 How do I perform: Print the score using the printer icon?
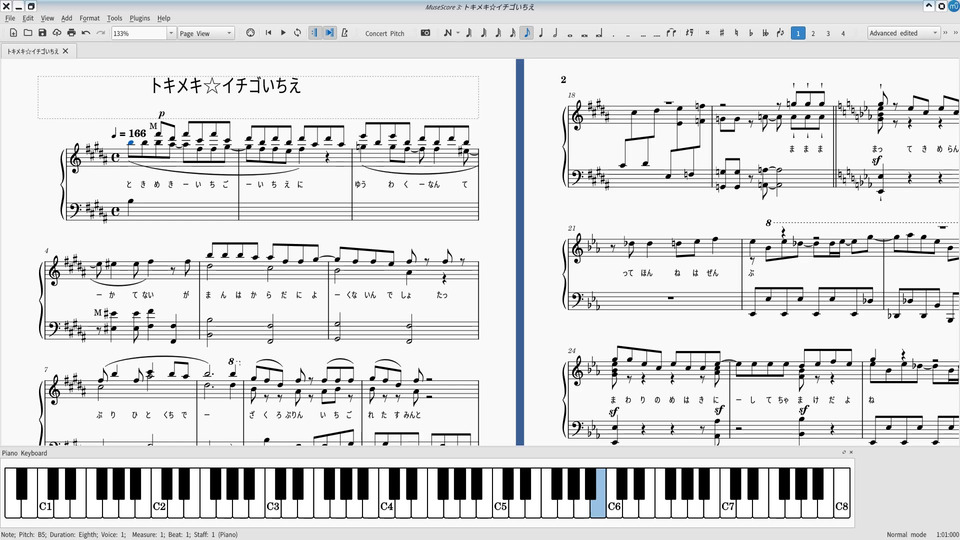point(72,33)
